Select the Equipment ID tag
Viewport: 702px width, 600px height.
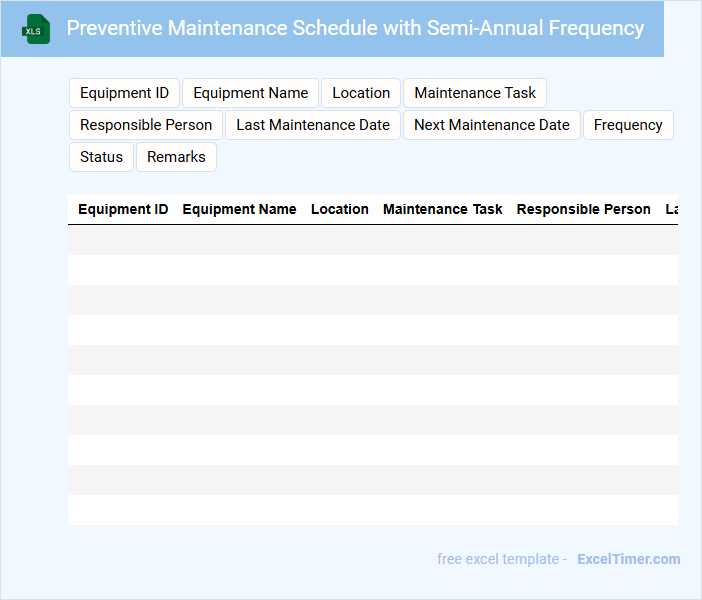click(x=124, y=93)
